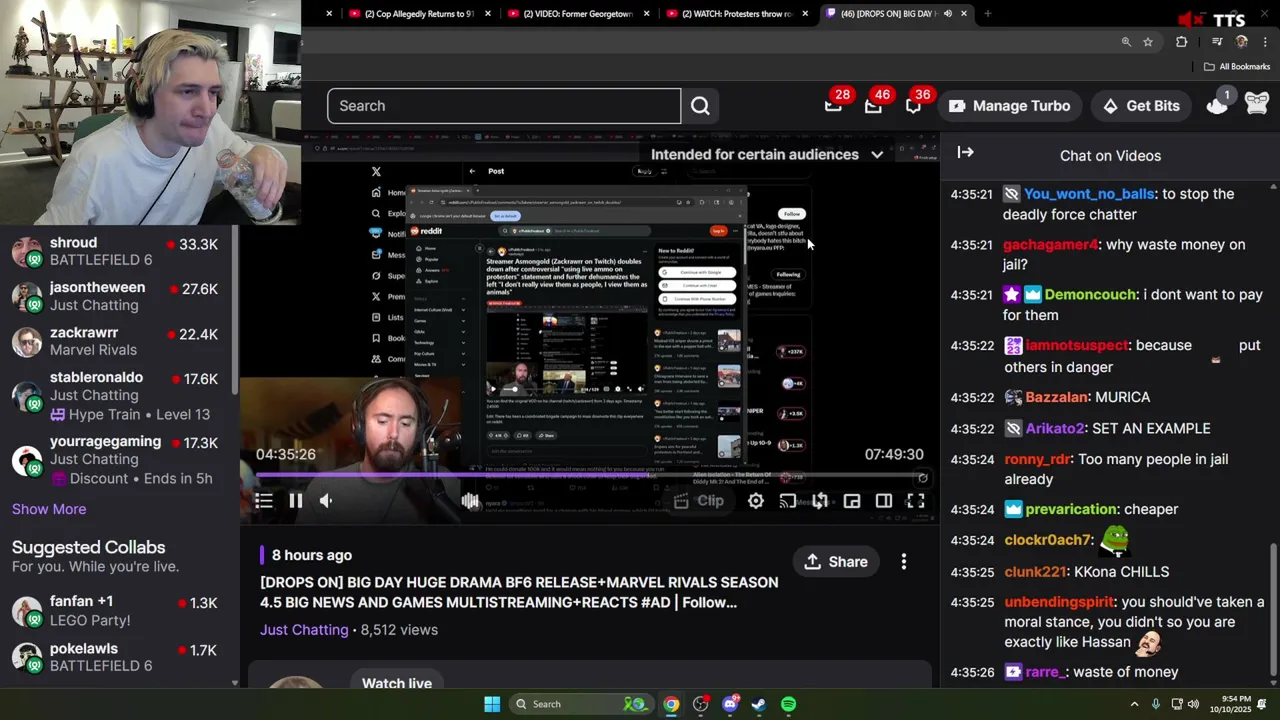Click chat username Demoncouch

tap(1090, 295)
